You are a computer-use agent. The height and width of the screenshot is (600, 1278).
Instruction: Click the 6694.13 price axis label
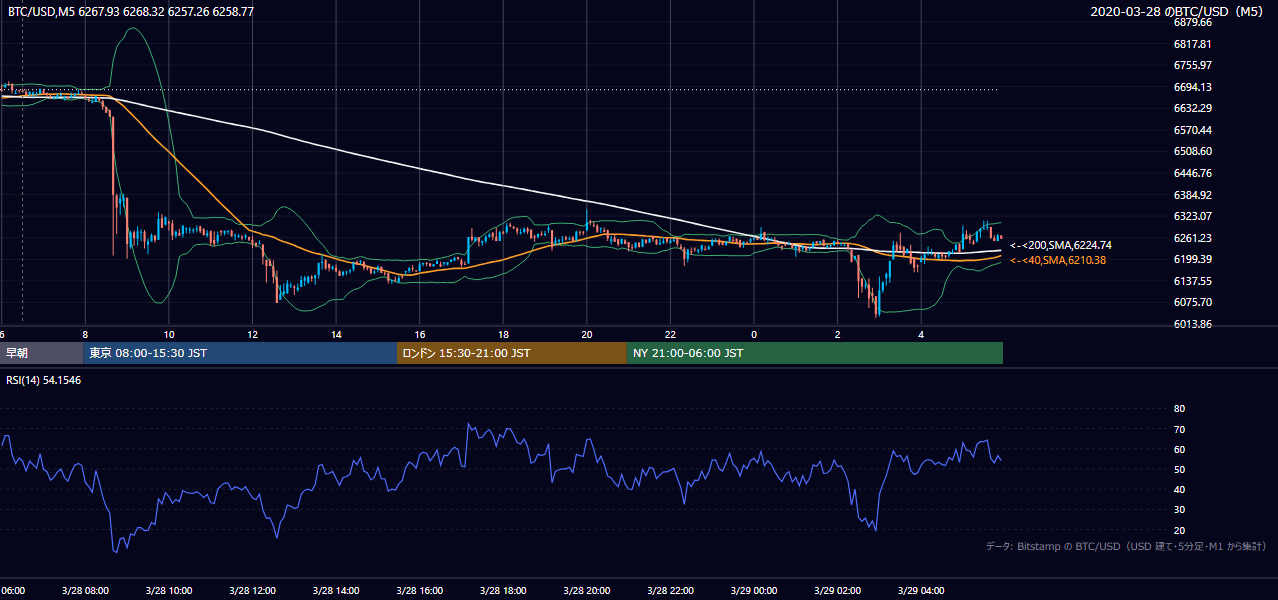click(x=1192, y=87)
